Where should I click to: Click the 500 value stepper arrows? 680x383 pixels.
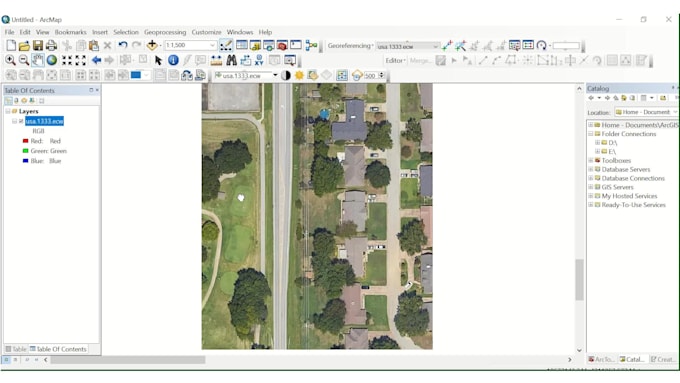click(382, 75)
